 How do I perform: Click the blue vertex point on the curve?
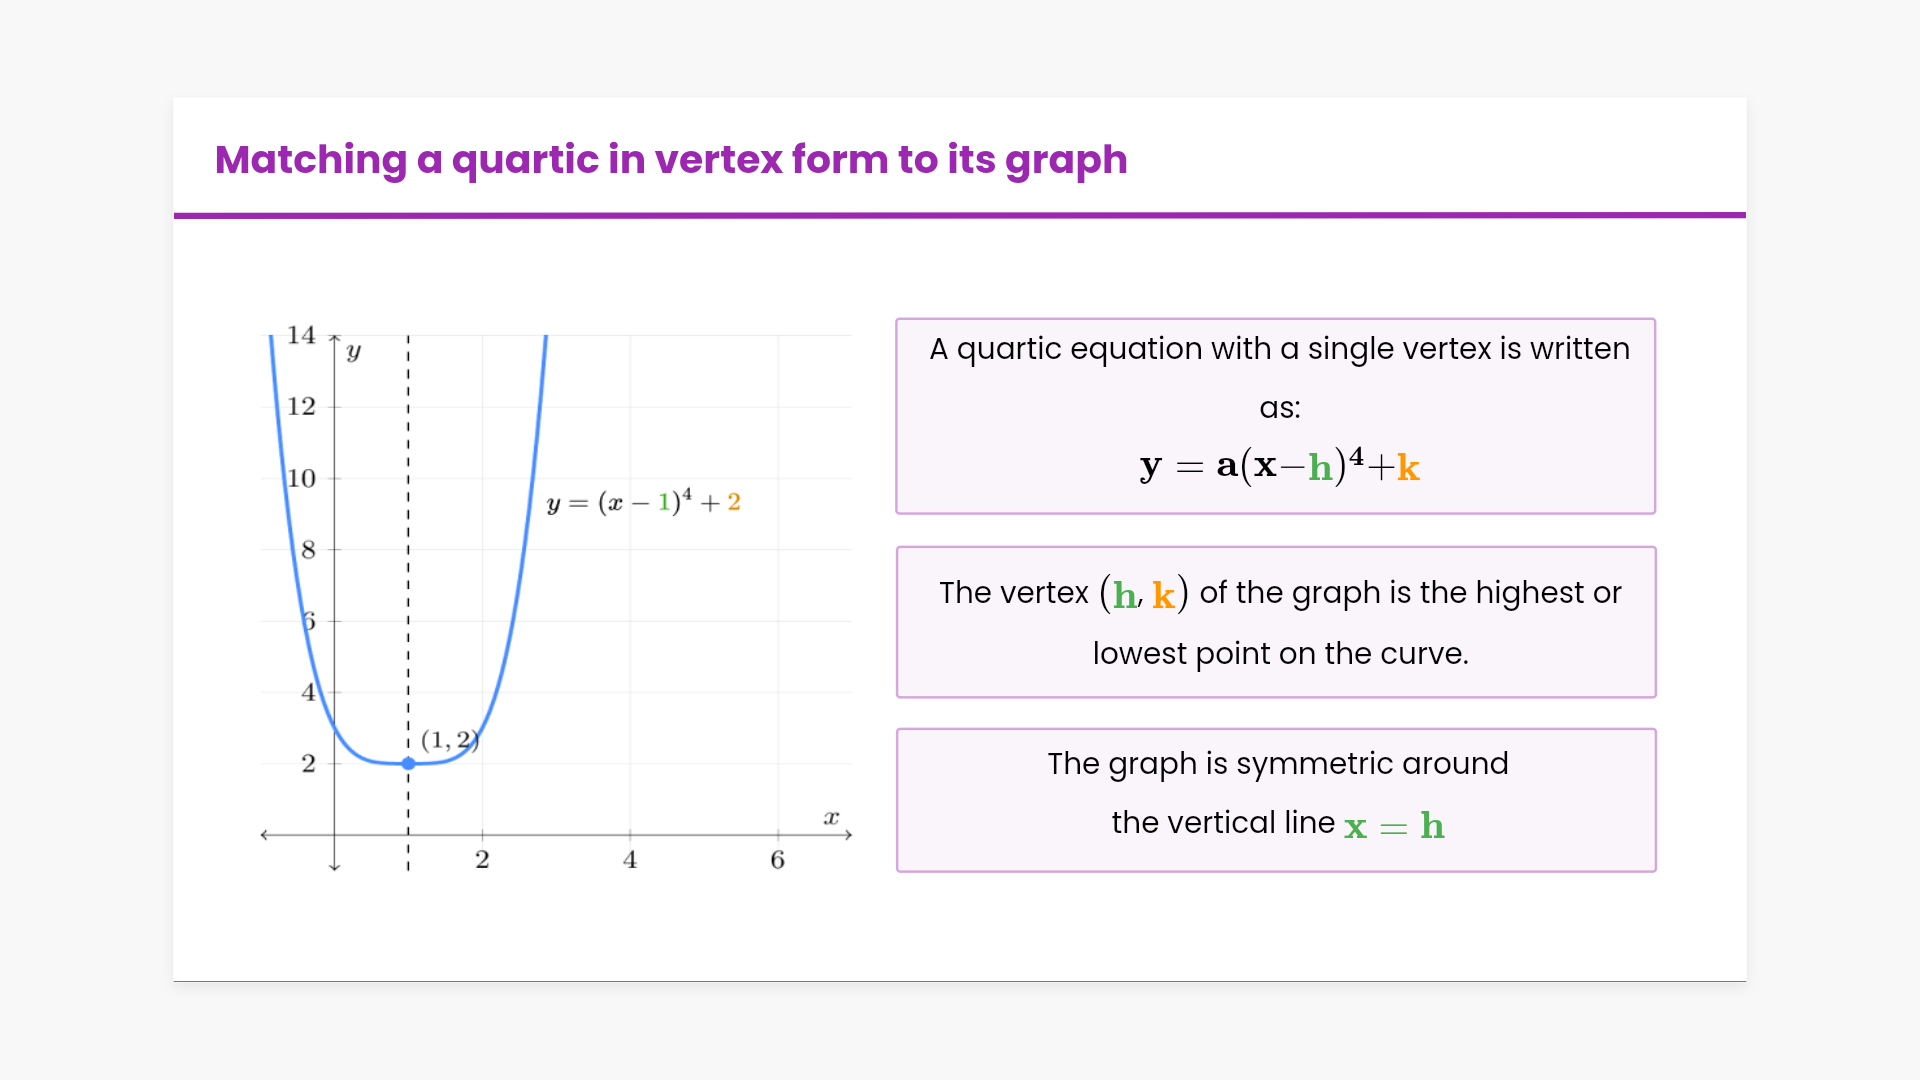coord(408,763)
